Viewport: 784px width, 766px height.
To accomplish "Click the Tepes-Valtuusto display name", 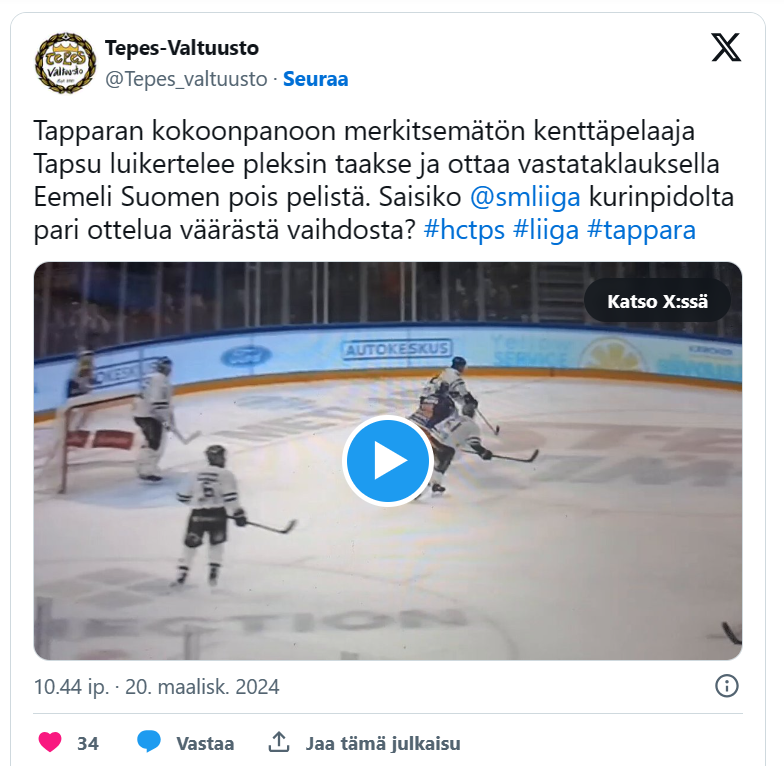I will [x=182, y=48].
